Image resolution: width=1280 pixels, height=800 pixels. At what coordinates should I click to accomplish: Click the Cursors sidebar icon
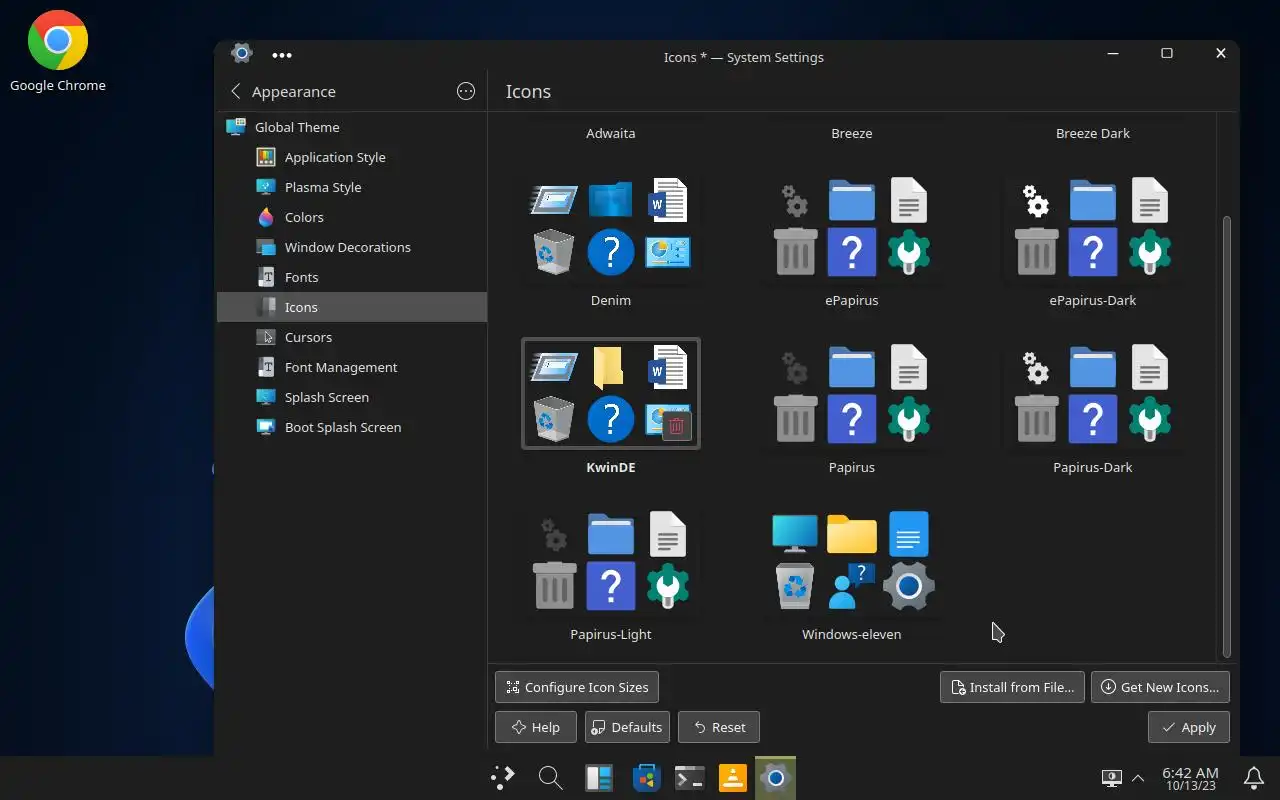(x=265, y=337)
